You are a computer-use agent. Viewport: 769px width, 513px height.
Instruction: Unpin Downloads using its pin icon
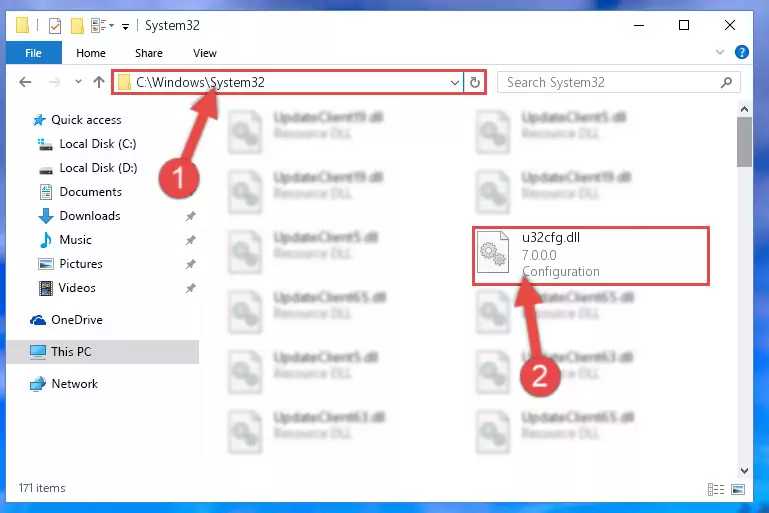190,216
